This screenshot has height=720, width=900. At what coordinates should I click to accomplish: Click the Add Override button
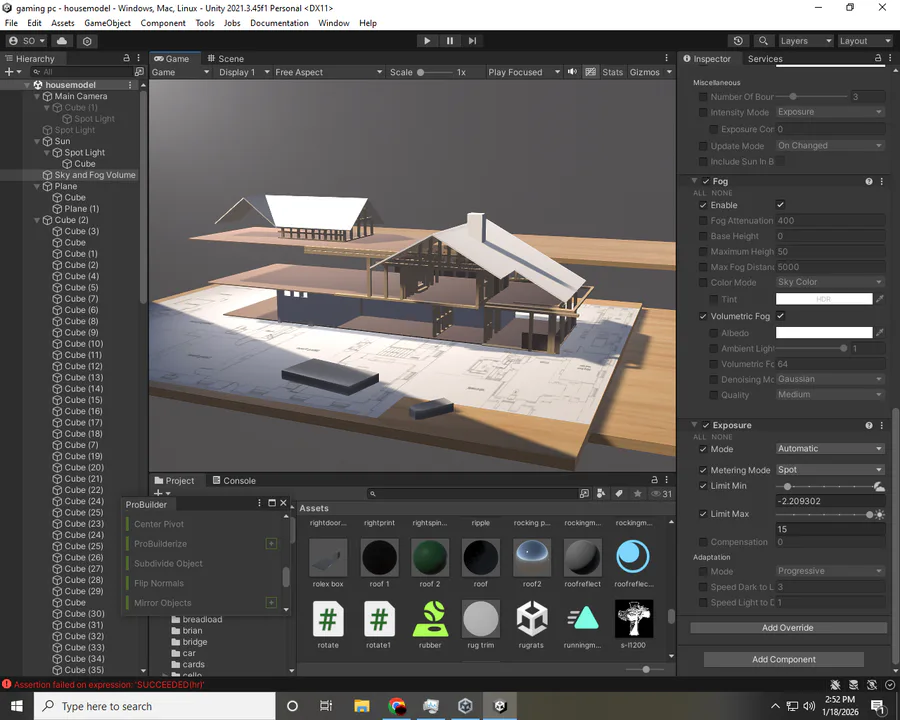[x=788, y=628]
